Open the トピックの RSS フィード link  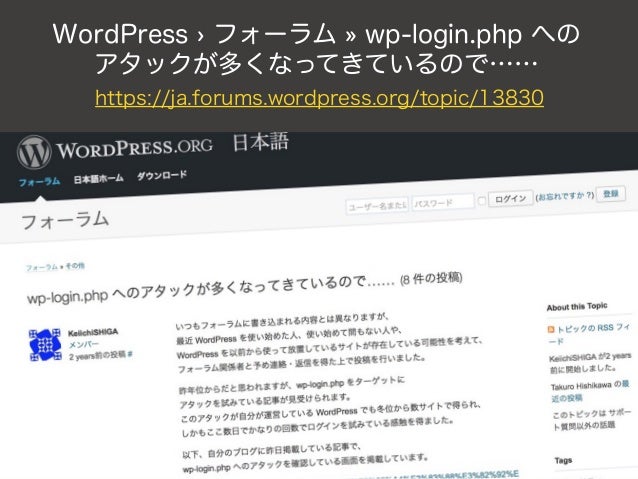tap(590, 333)
